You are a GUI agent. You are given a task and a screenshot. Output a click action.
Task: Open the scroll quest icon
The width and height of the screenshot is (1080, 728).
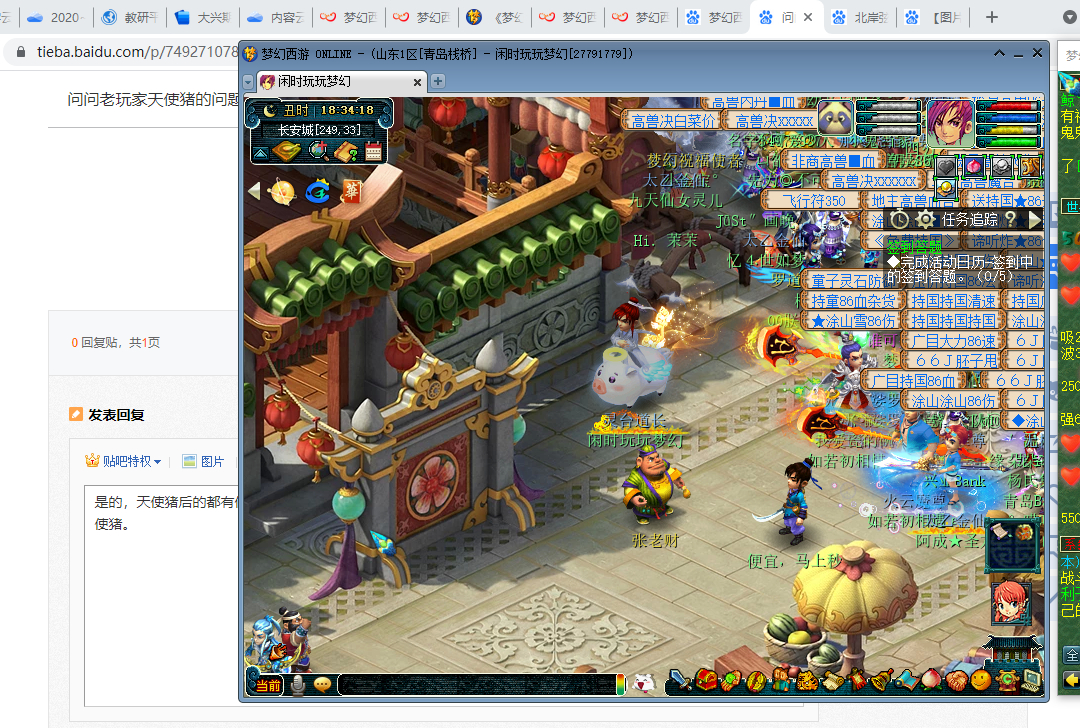(833, 680)
